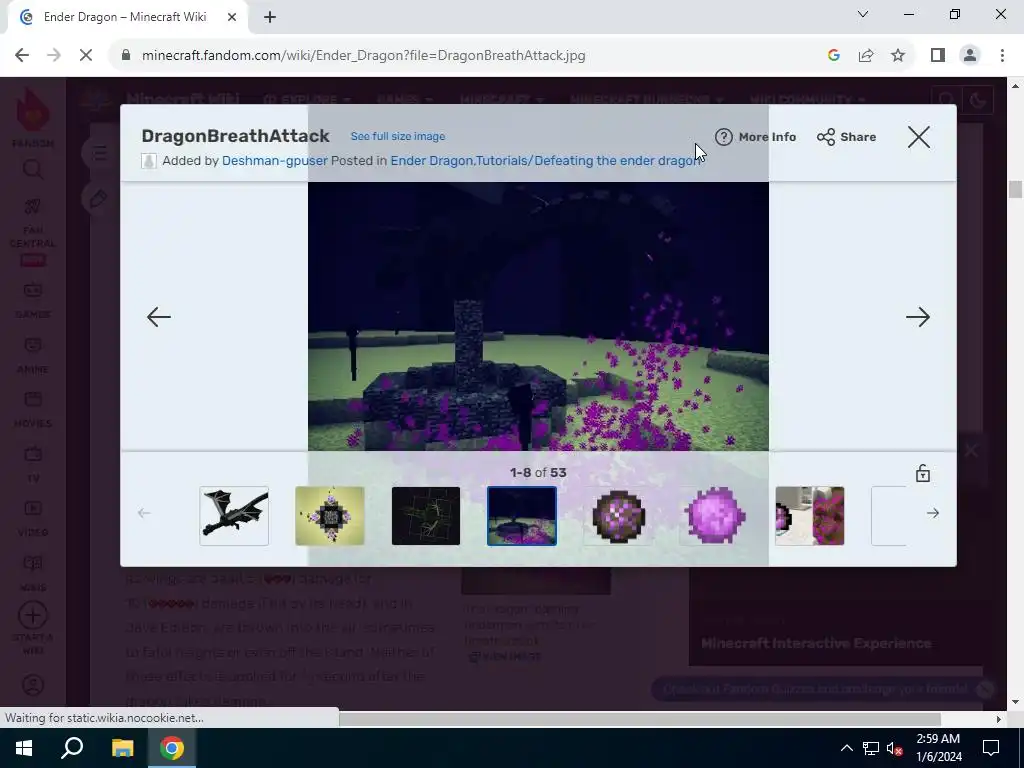Open Windows taskbar search
Viewport: 1024px width, 768px height.
pos(72,748)
